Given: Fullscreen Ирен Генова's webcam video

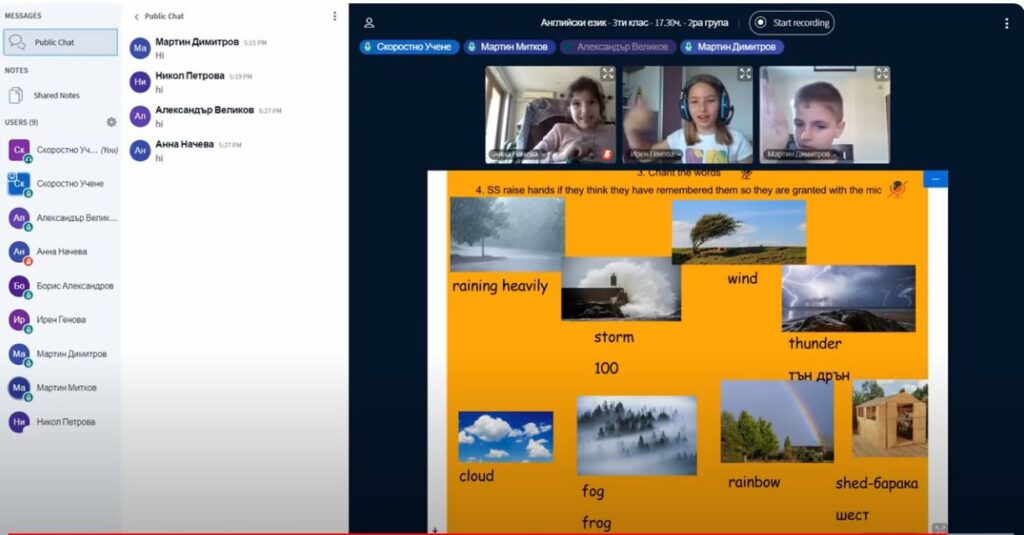Looking at the screenshot, I should (744, 74).
